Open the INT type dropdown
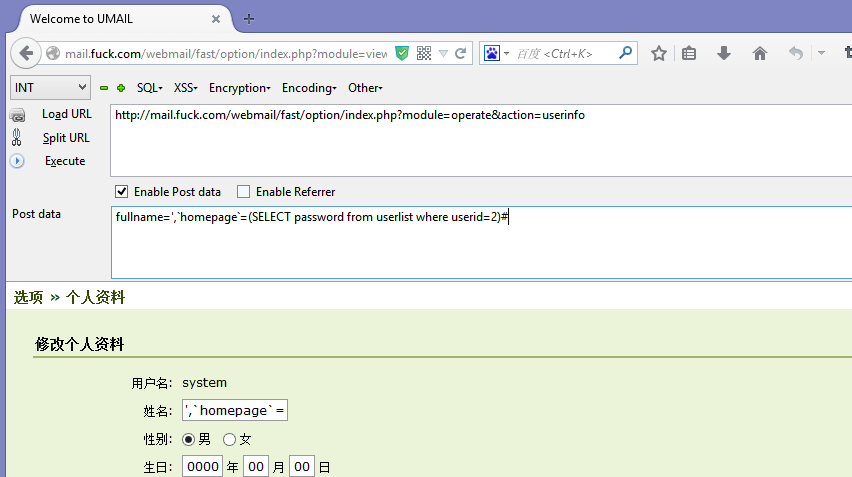 point(50,88)
